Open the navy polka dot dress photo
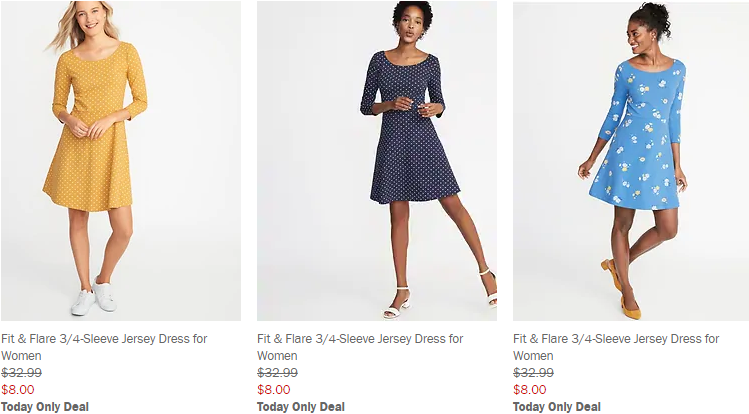The image size is (749, 414). point(376,160)
